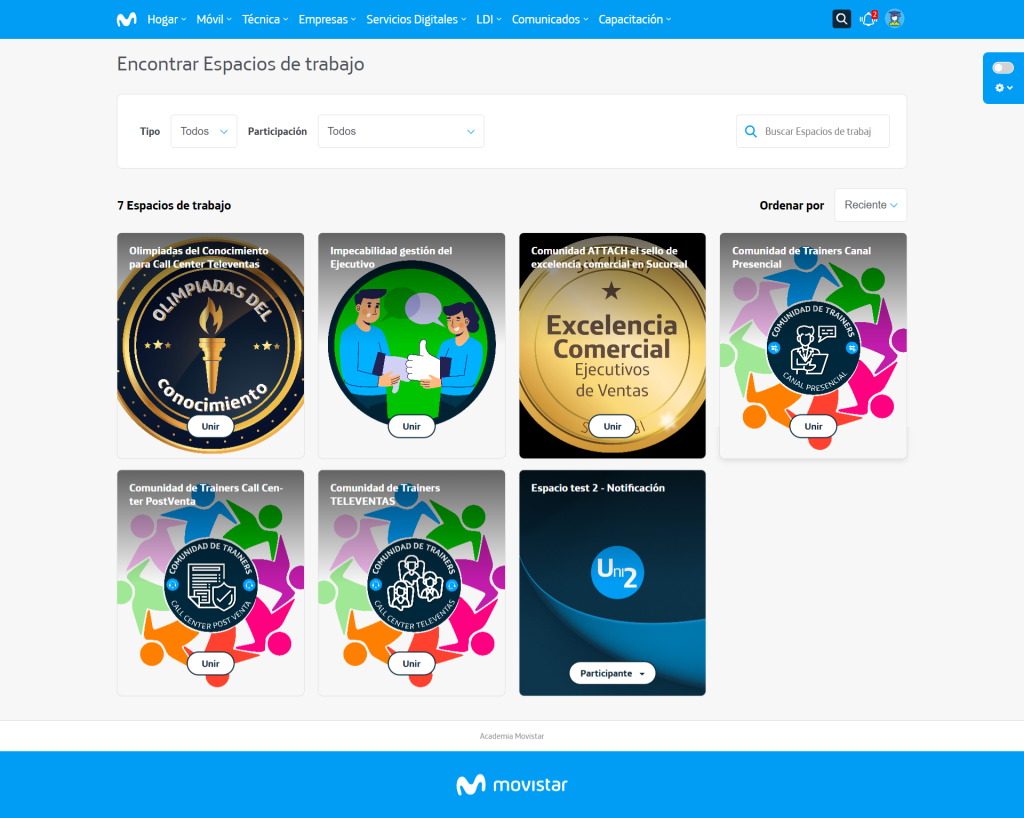Open Impecabilidad gestión del Ejecutivo title
This screenshot has width=1024, height=818.
[391, 257]
